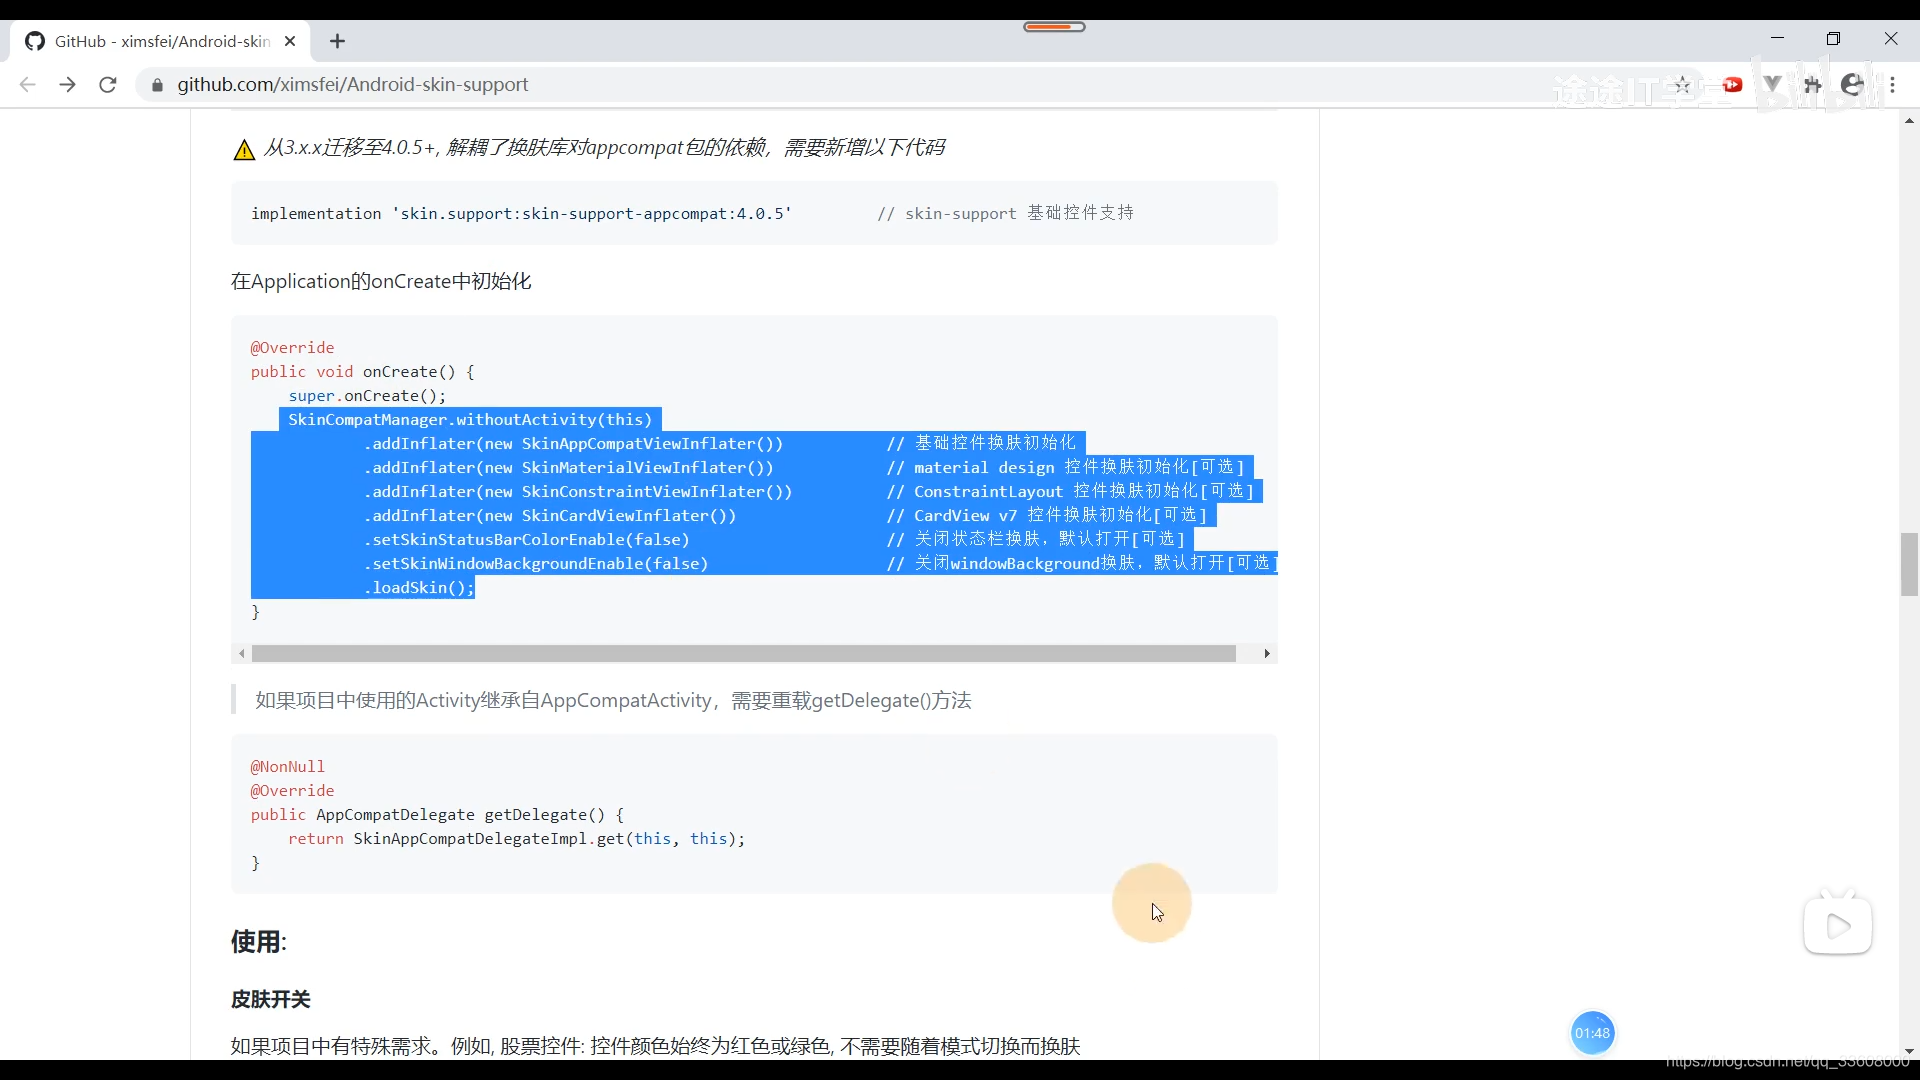Click the 3.x.x to 4.0.5+ migration warning text
Screen dimensions: 1920x1080
click(605, 147)
